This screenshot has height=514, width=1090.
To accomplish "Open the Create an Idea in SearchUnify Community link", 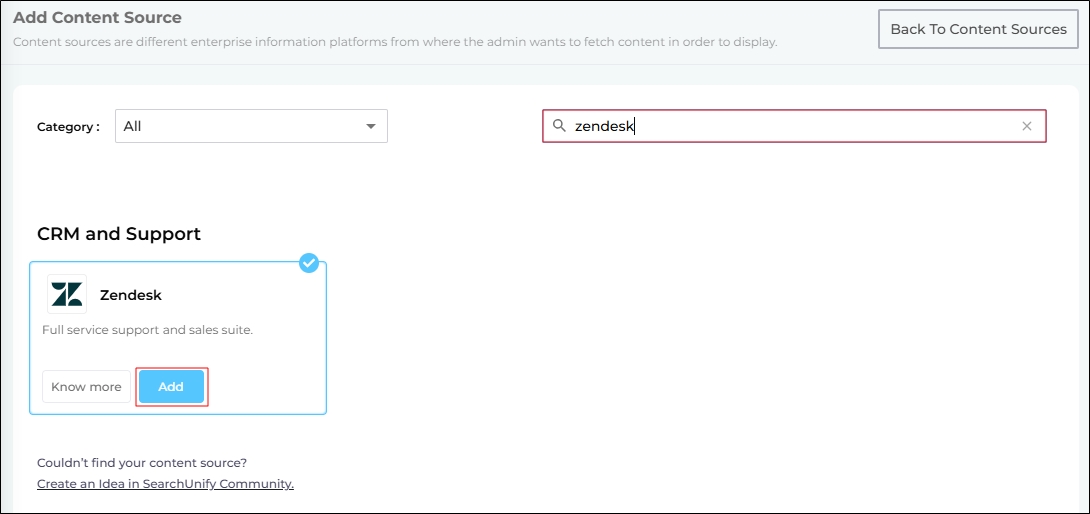I will coord(165,484).
